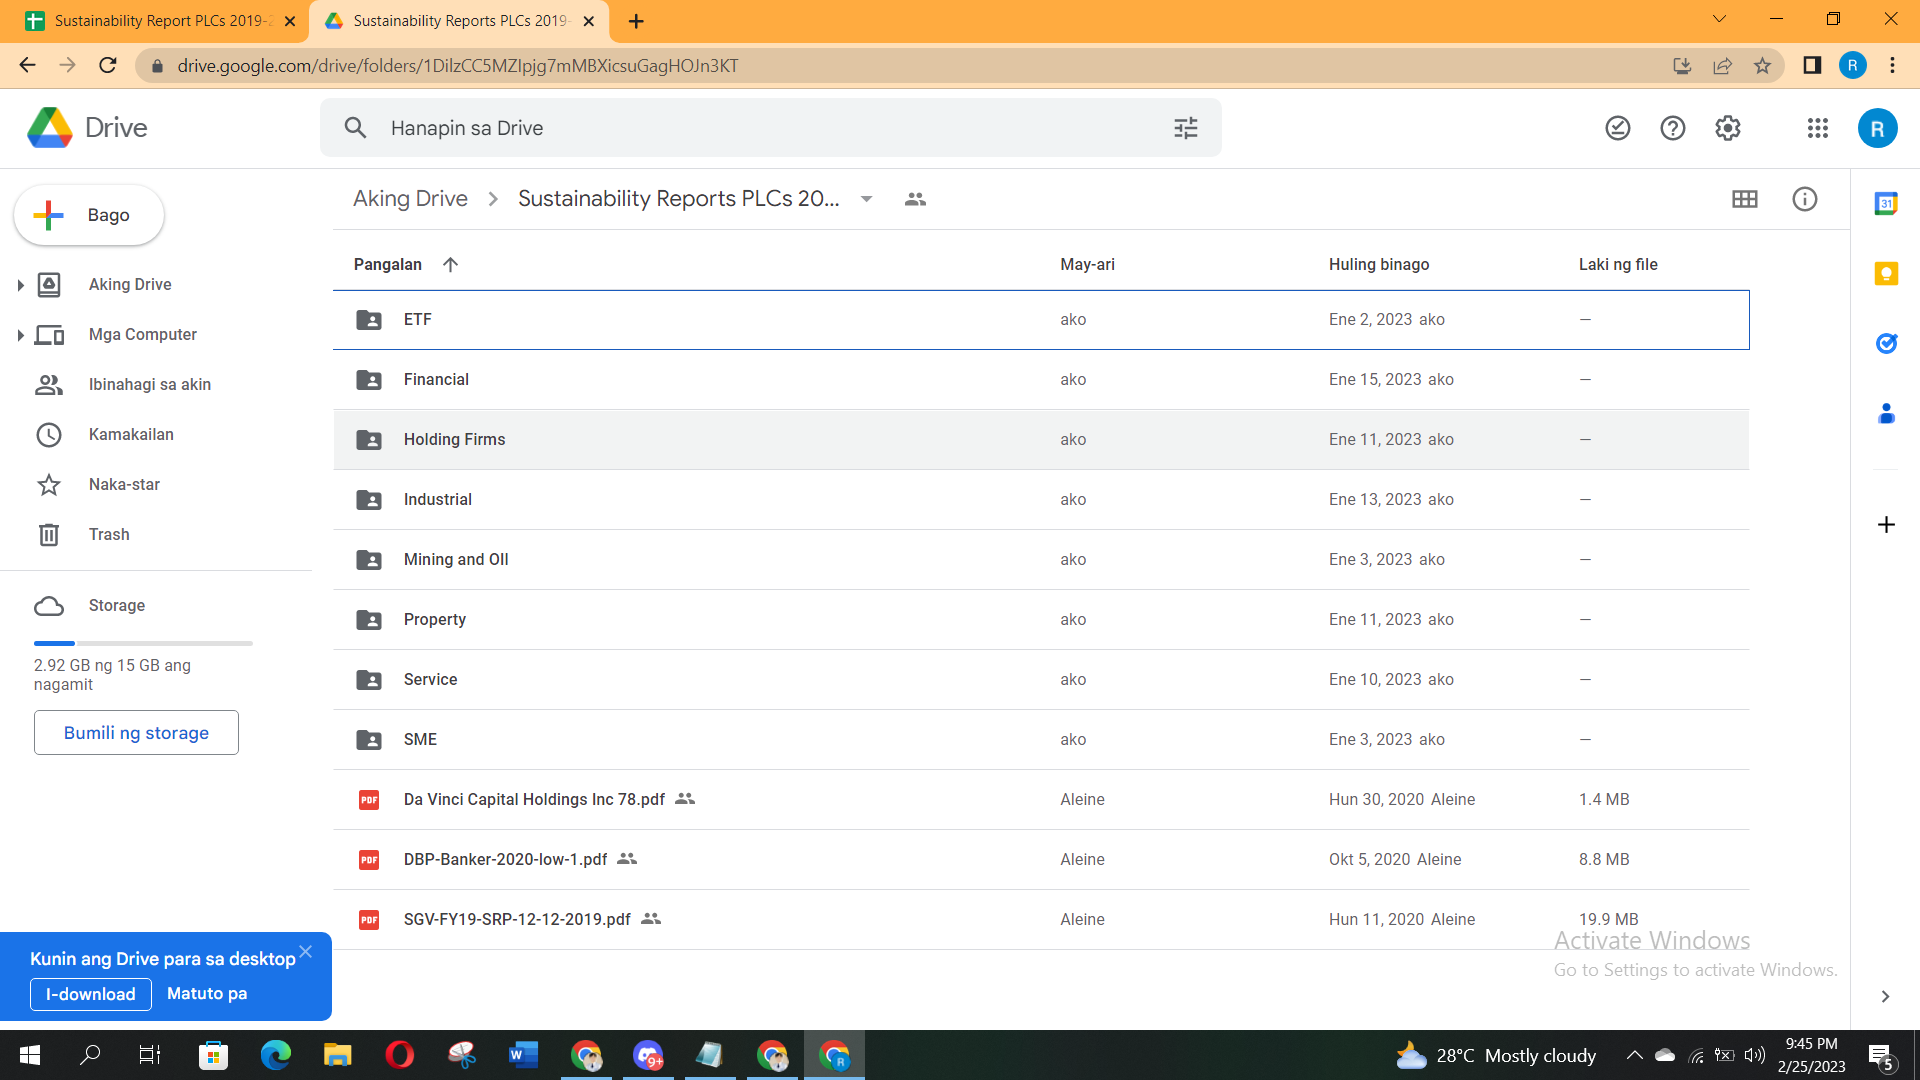Open Contacts side panel

[1886, 413]
